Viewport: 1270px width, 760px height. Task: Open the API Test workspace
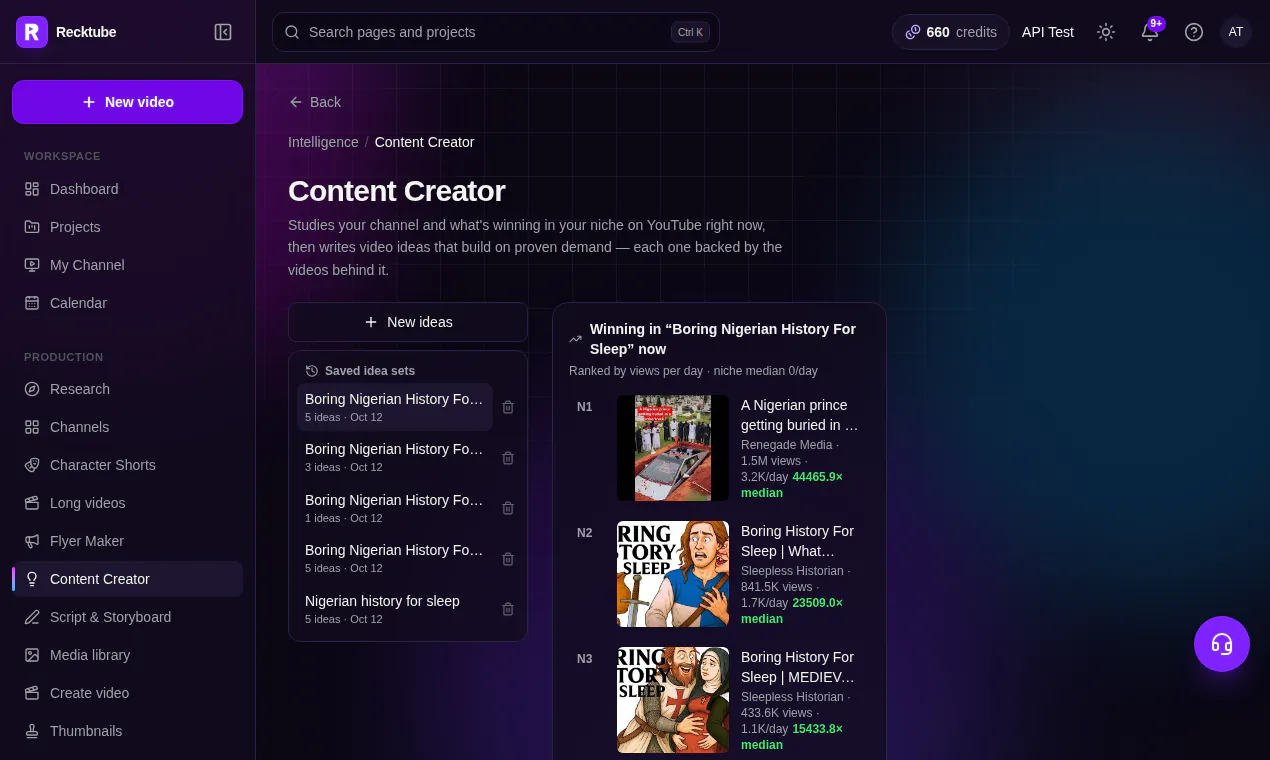coord(1048,32)
